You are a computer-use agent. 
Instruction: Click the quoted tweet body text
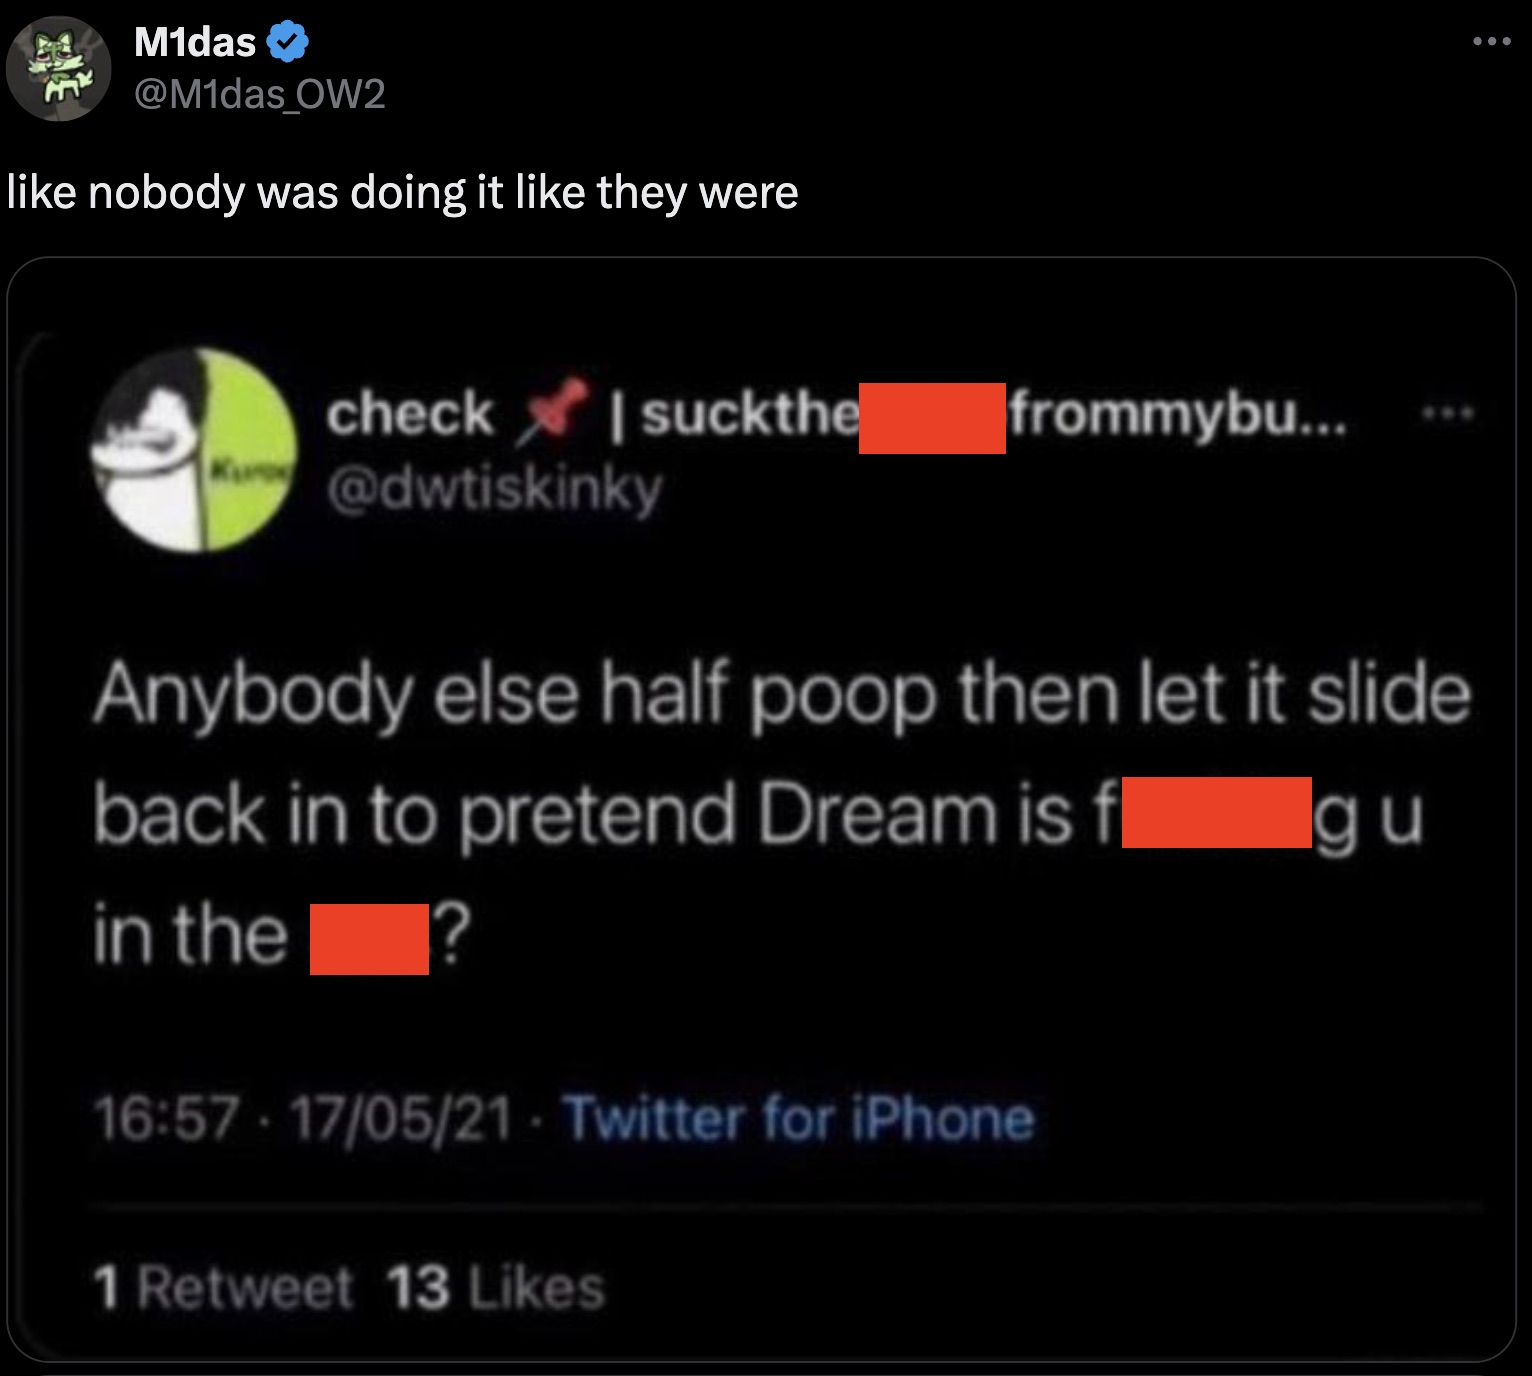(780, 814)
